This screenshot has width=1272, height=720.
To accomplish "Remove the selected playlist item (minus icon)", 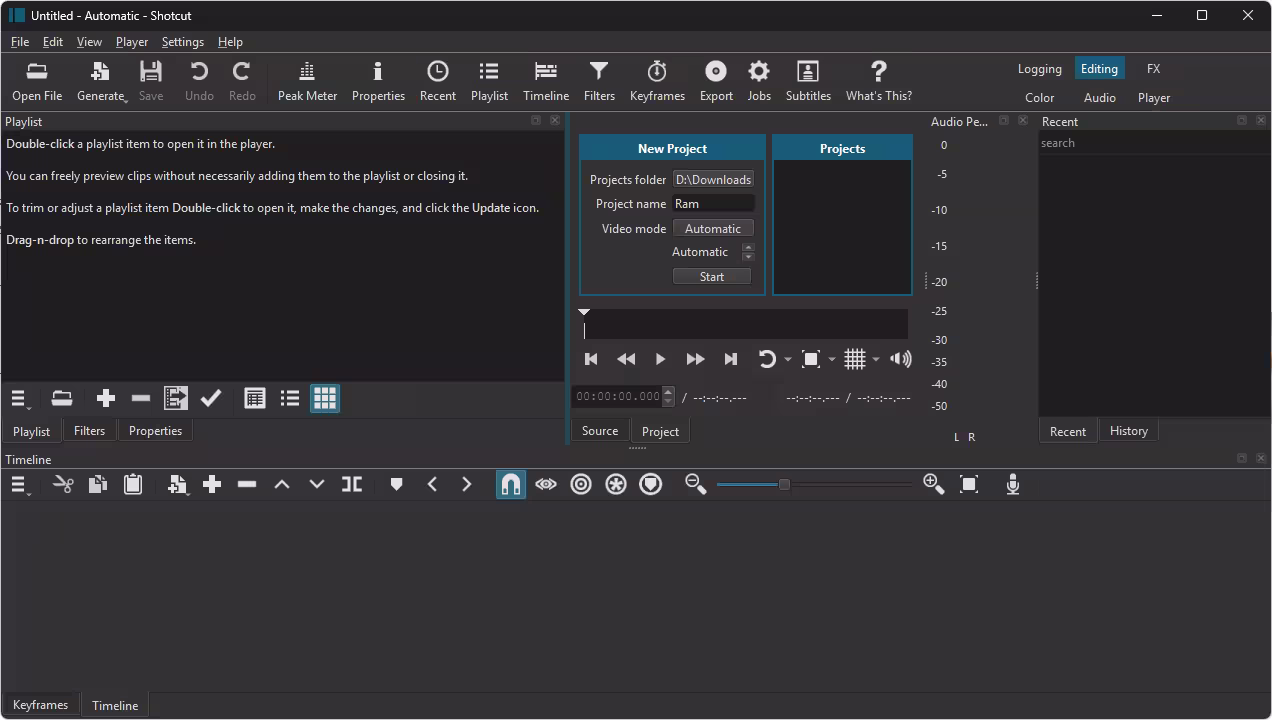I will click(x=141, y=399).
